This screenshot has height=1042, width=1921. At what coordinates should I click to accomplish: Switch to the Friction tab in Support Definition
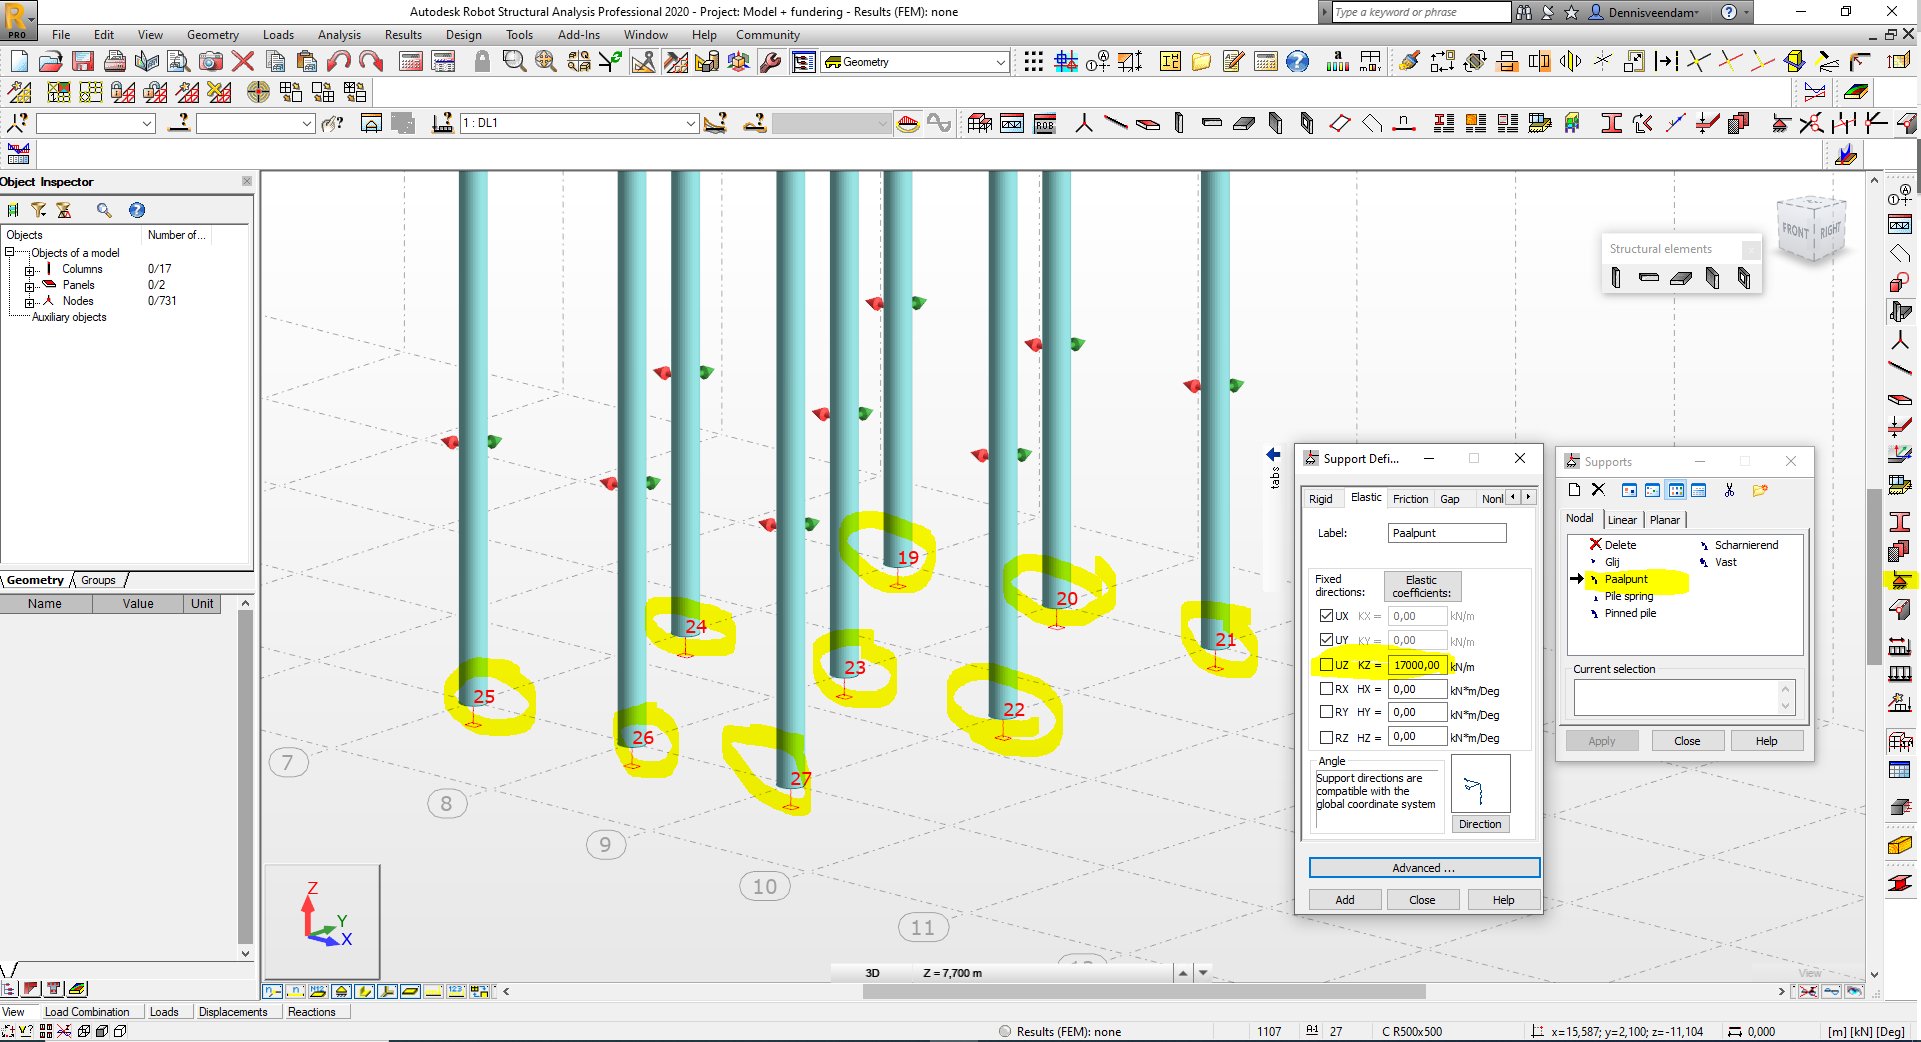pyautogui.click(x=1410, y=498)
